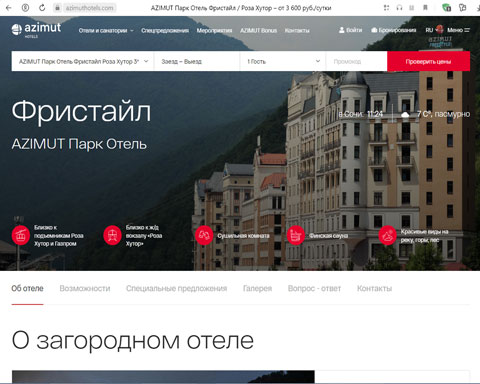Image resolution: width=480 pixels, height=384 pixels.
Task: Click the padlock site security icon
Action: tap(57, 8)
